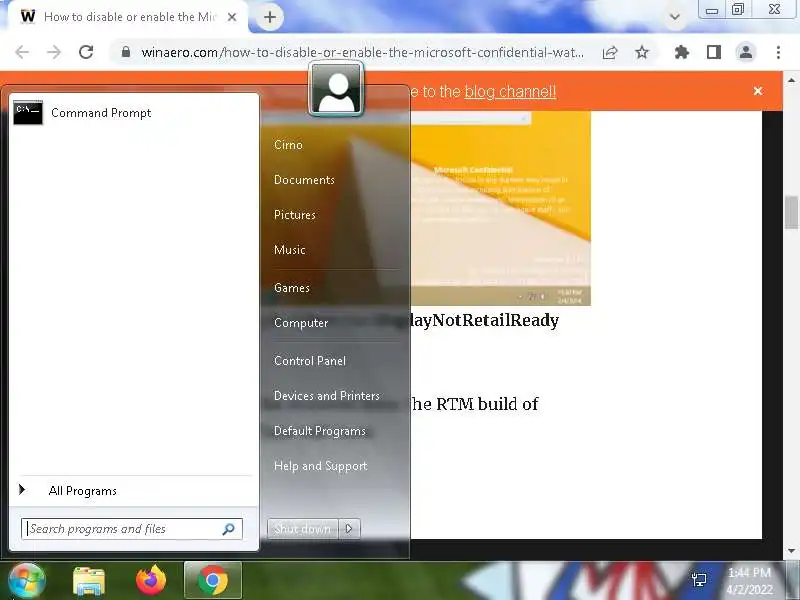
Task: Click the Shut down button
Action: point(303,529)
